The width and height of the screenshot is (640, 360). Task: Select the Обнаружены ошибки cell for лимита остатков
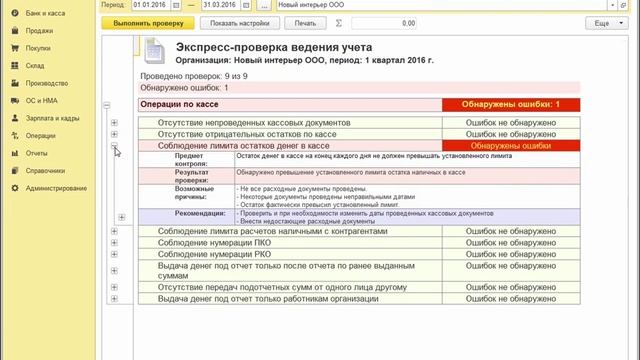tap(511, 146)
